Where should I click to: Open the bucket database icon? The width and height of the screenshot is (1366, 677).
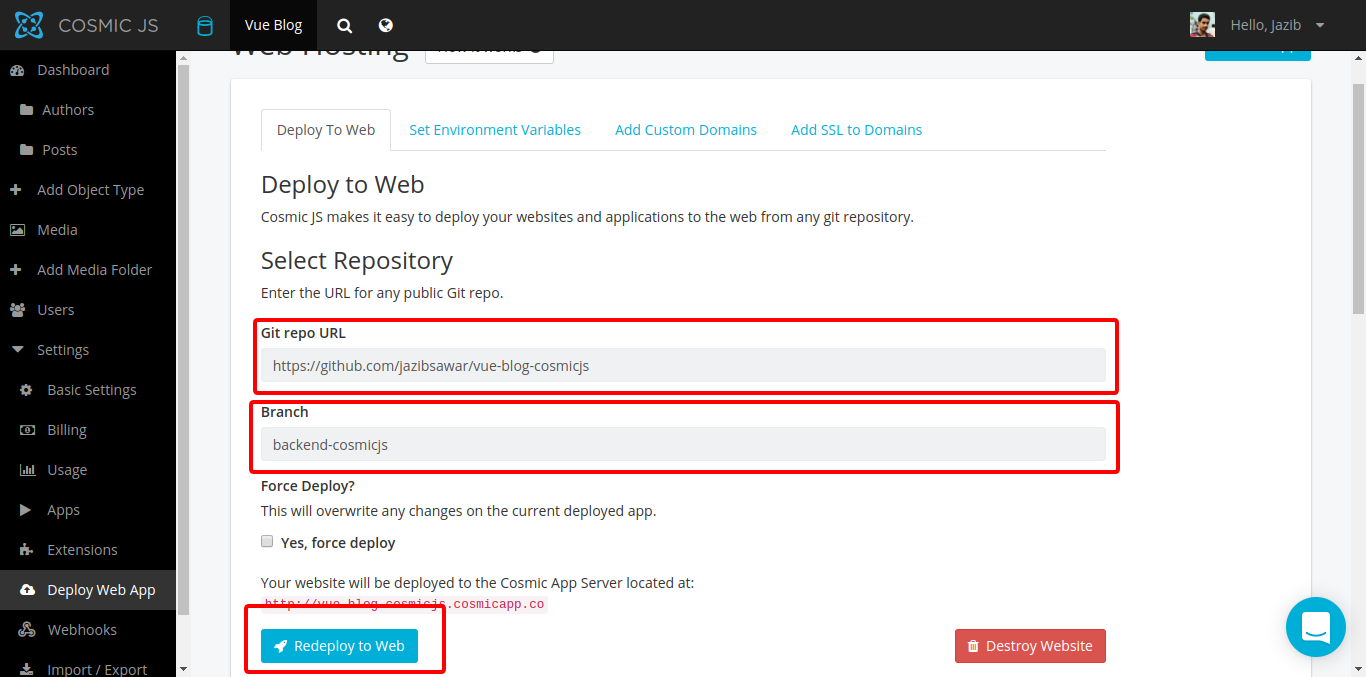(x=205, y=26)
